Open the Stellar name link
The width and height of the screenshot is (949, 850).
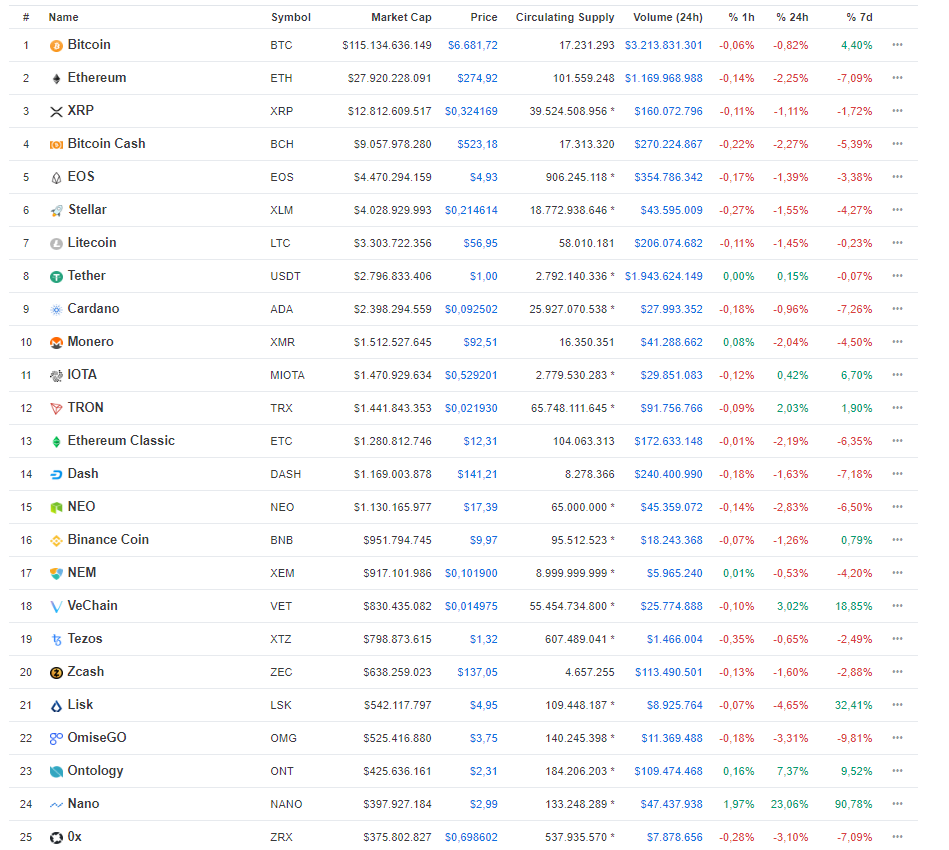(87, 209)
